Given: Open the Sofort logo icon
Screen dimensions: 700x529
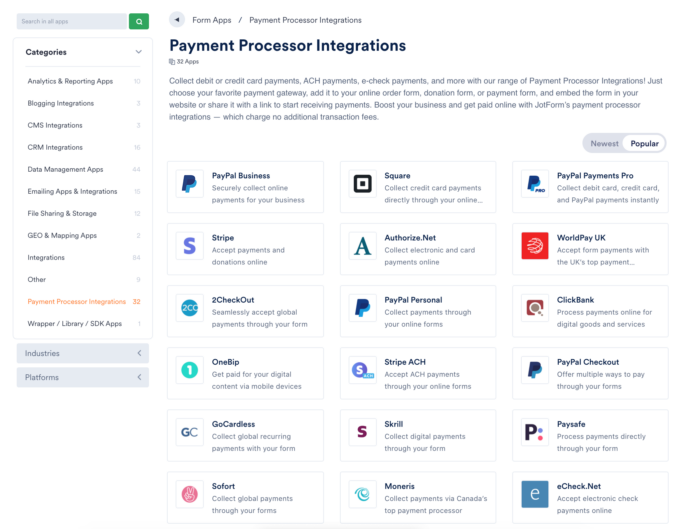Looking at the screenshot, I should click(189, 494).
